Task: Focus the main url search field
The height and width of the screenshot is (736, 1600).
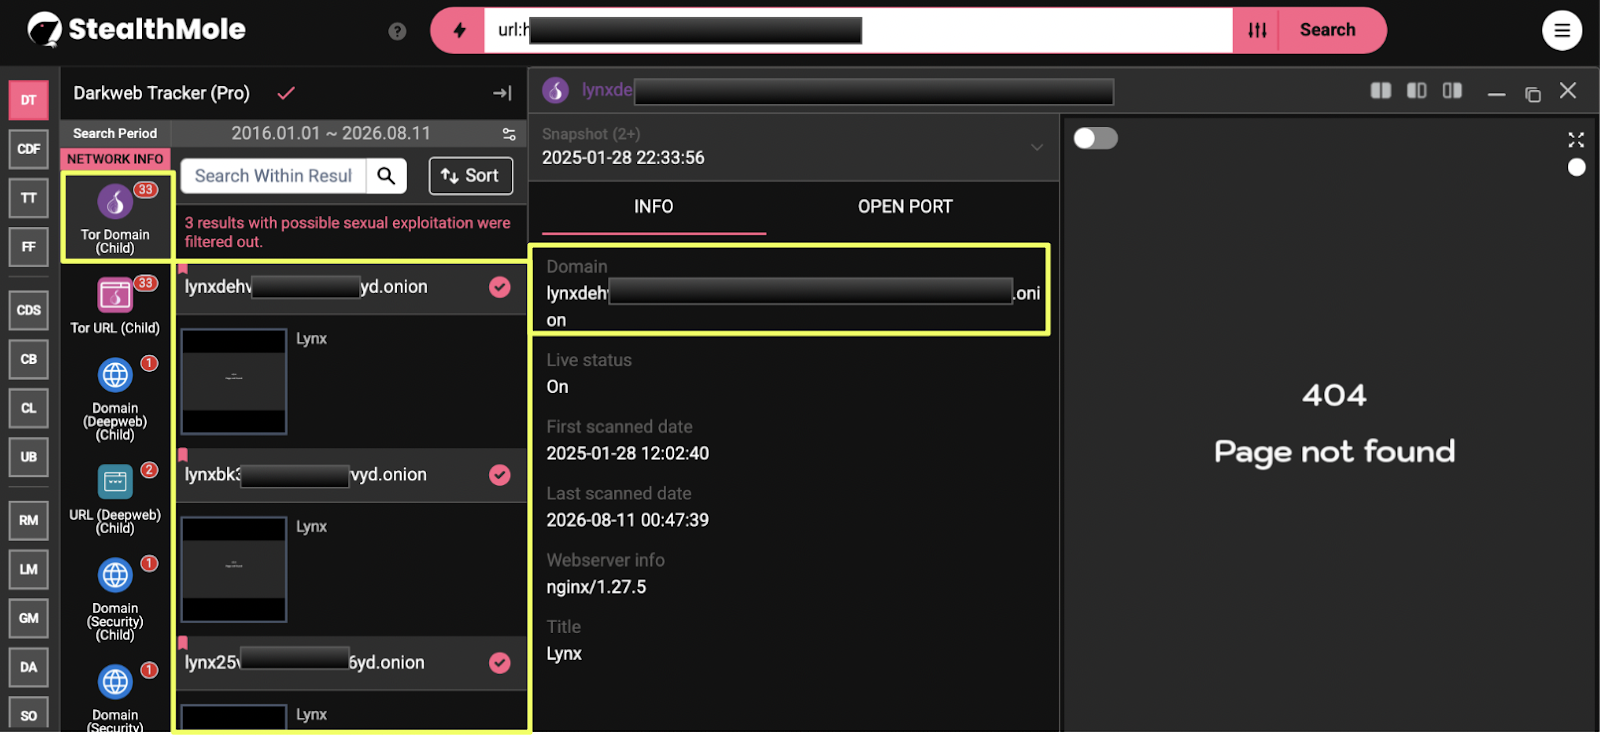Action: 858,30
